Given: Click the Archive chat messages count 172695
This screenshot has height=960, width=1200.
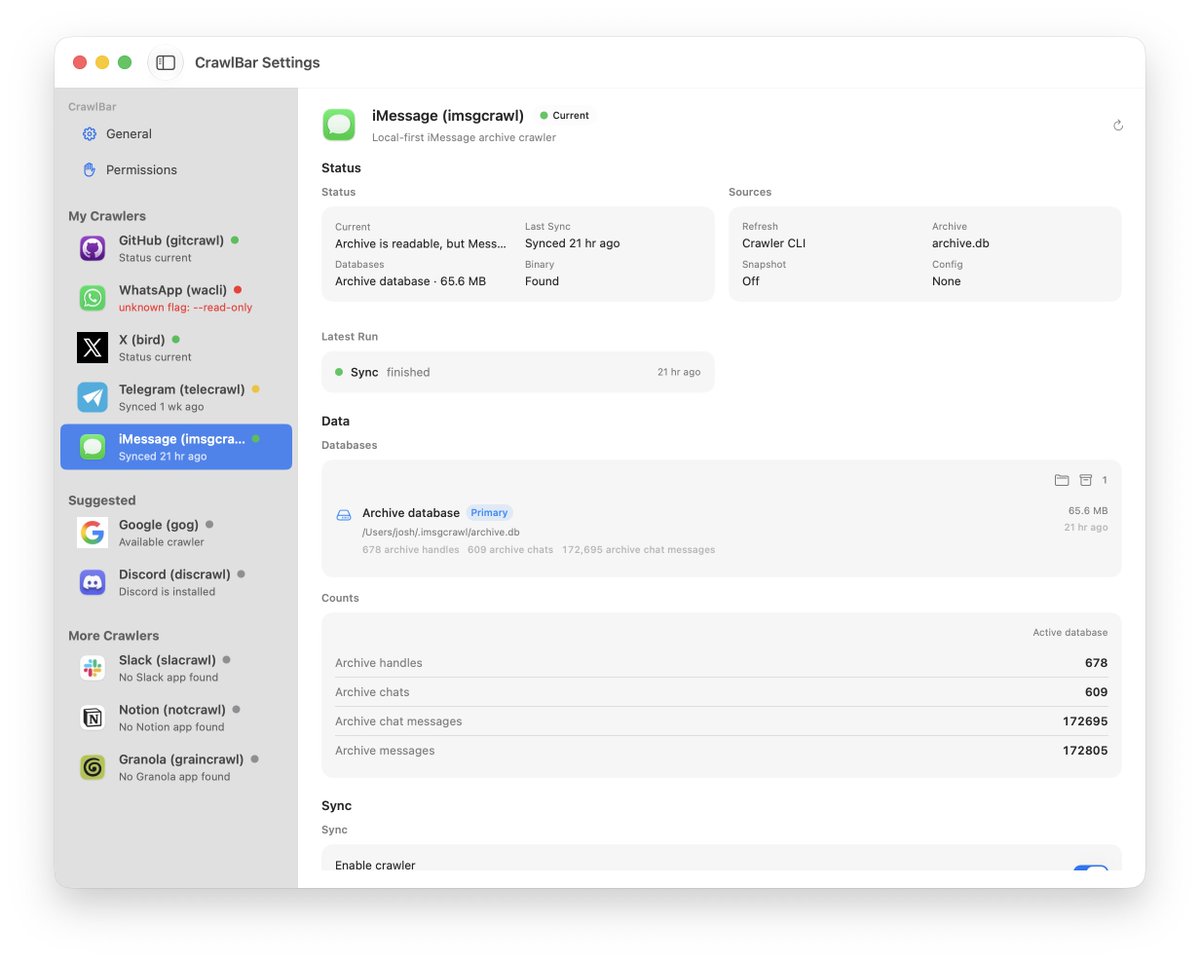Looking at the screenshot, I should click(1085, 721).
